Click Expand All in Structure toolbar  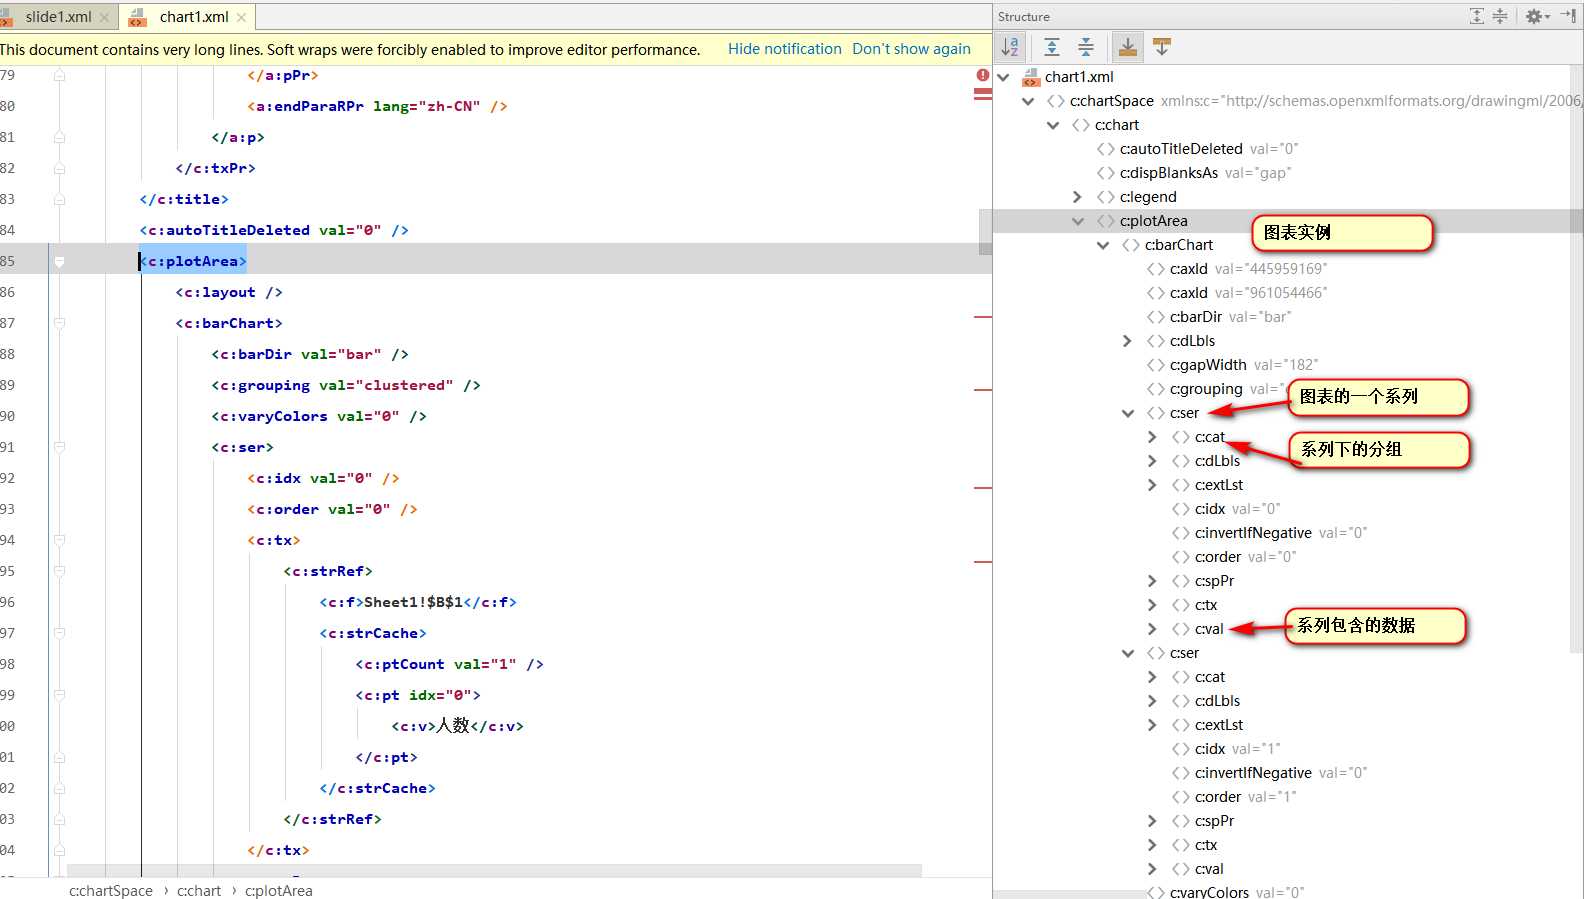[x=1052, y=47]
